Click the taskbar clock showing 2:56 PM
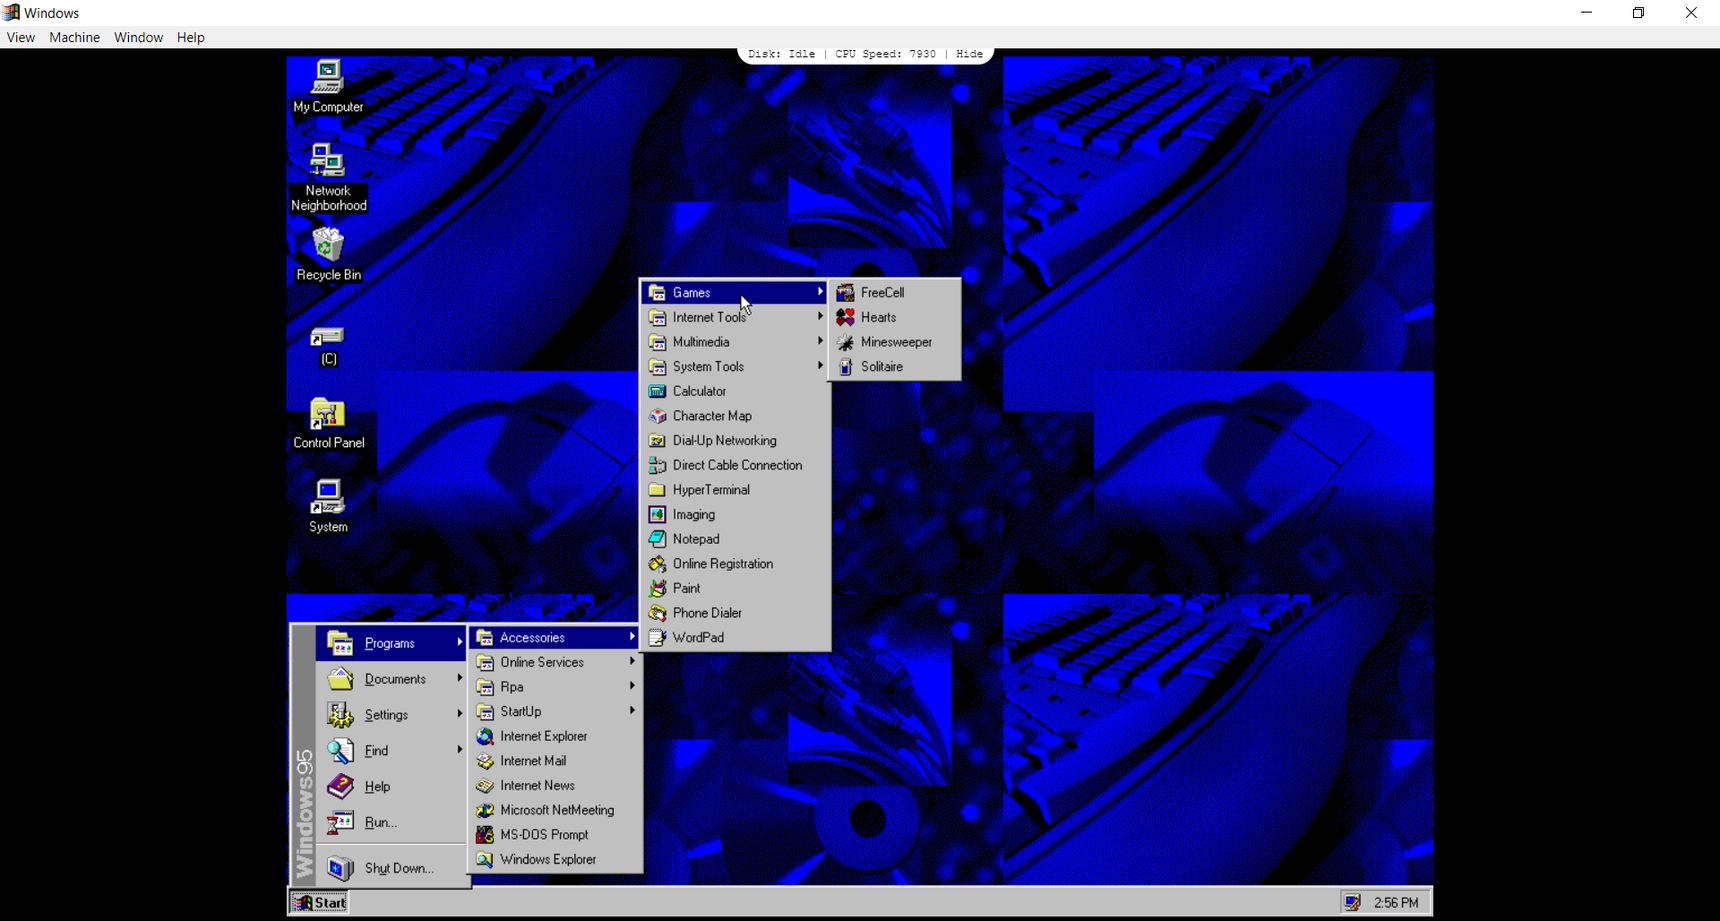Screen dimensions: 1720x921 1396,903
